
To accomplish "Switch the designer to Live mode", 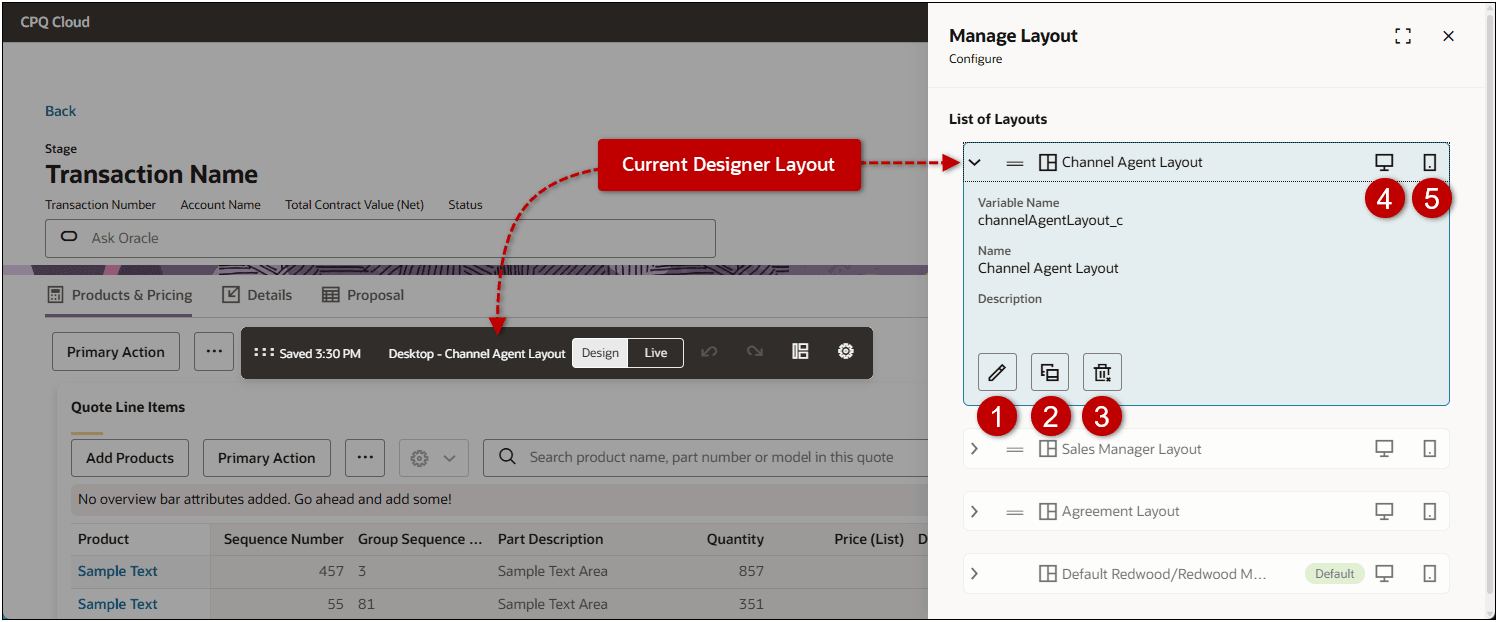I will (x=656, y=352).
